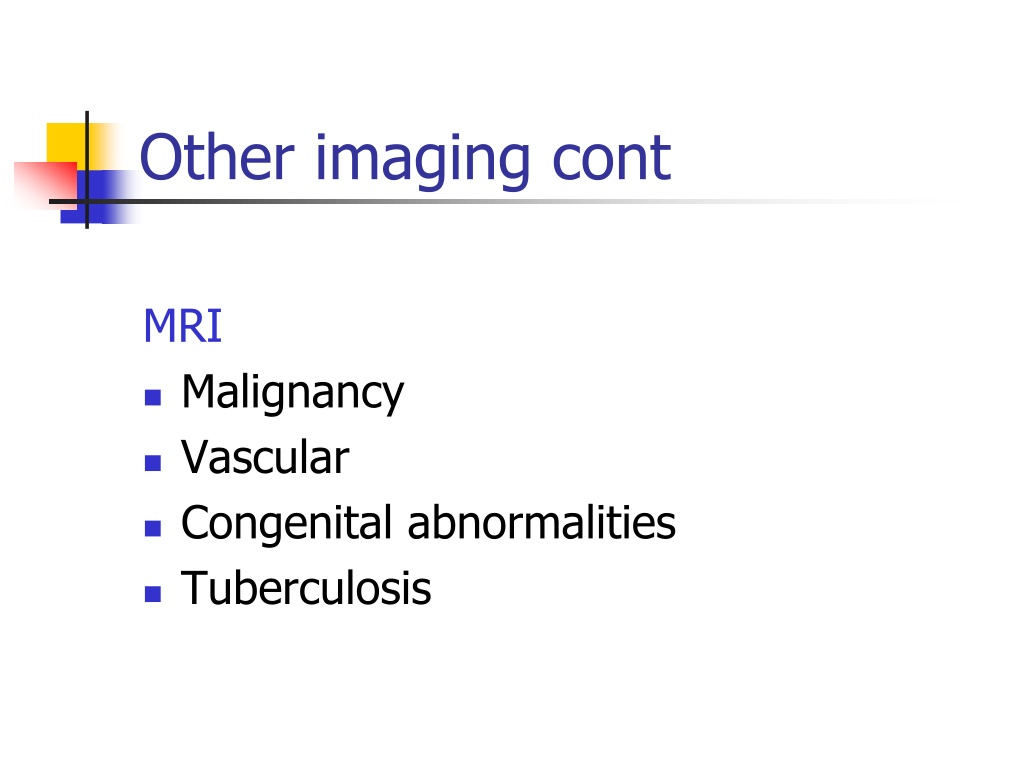Click the horizontal gradient line under title

(x=496, y=201)
